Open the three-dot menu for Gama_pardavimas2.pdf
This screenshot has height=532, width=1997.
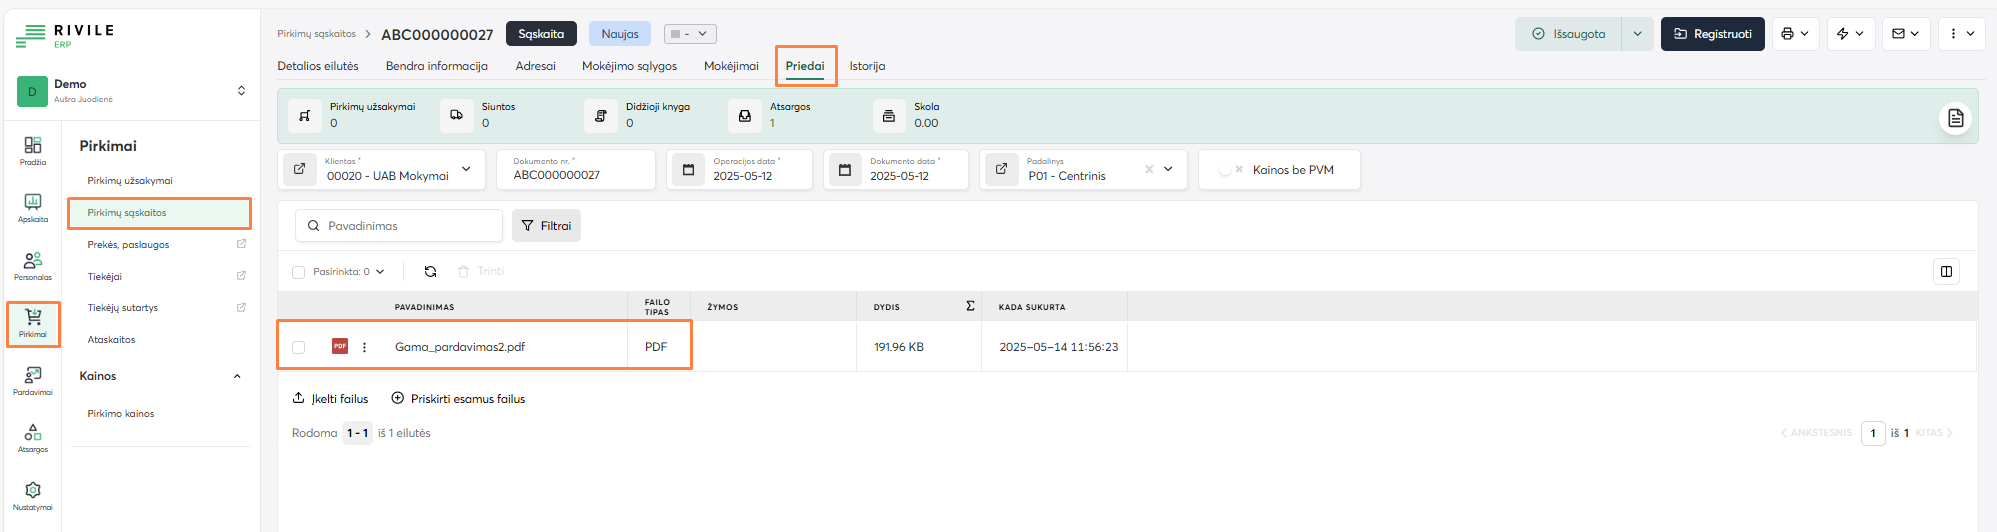click(x=364, y=347)
